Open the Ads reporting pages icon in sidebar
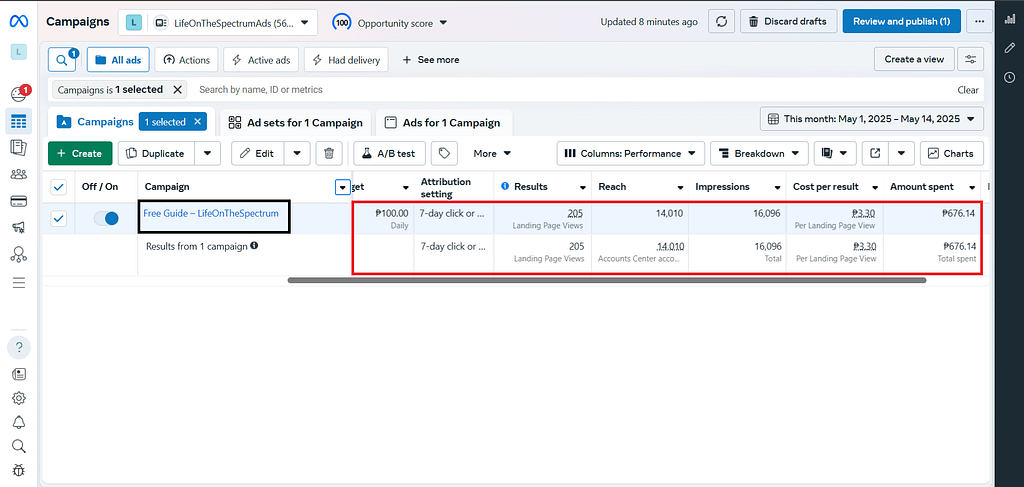The height and width of the screenshot is (487, 1024). (x=19, y=148)
